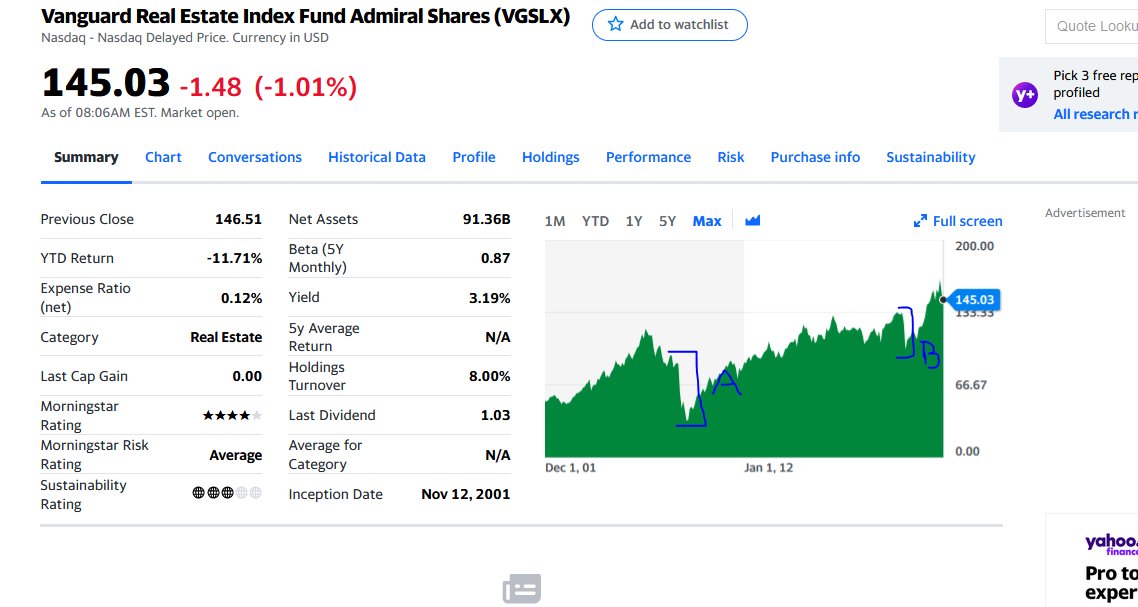This screenshot has height=607, width=1138.
Task: Click the Average for Category N/A value
Action: tap(497, 455)
